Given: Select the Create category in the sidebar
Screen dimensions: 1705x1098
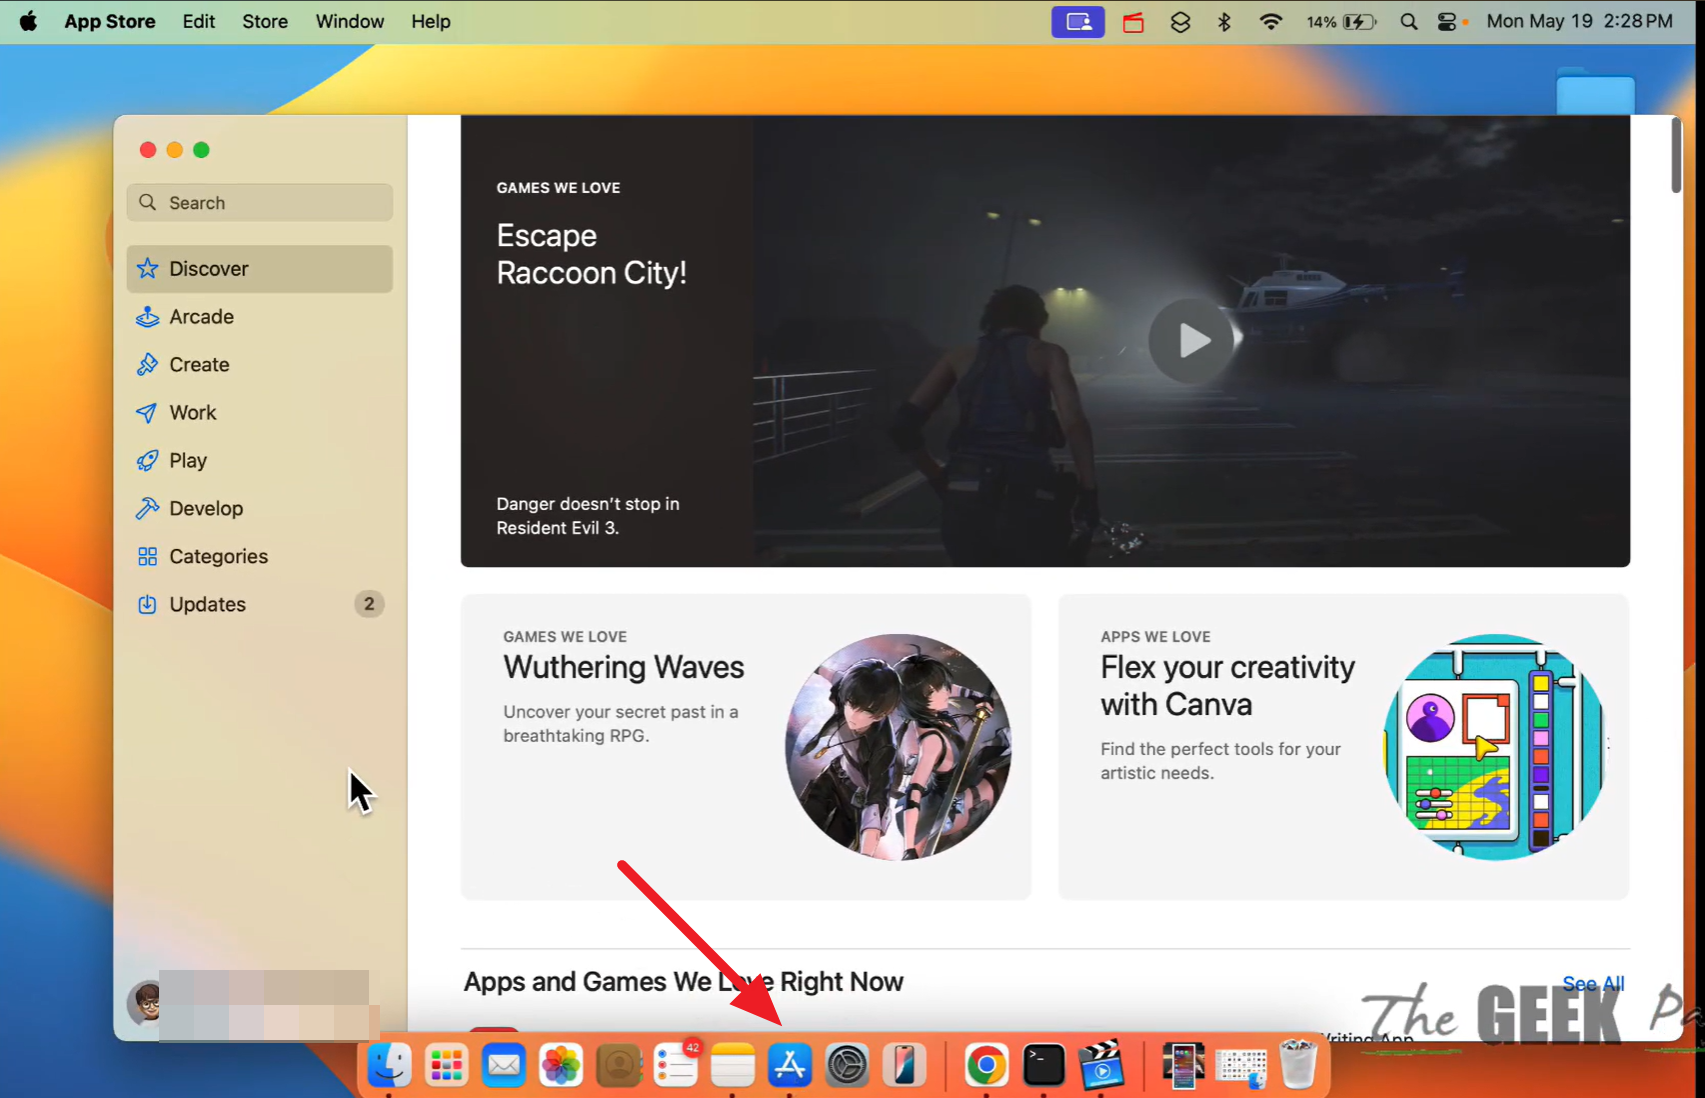Looking at the screenshot, I should pos(259,365).
